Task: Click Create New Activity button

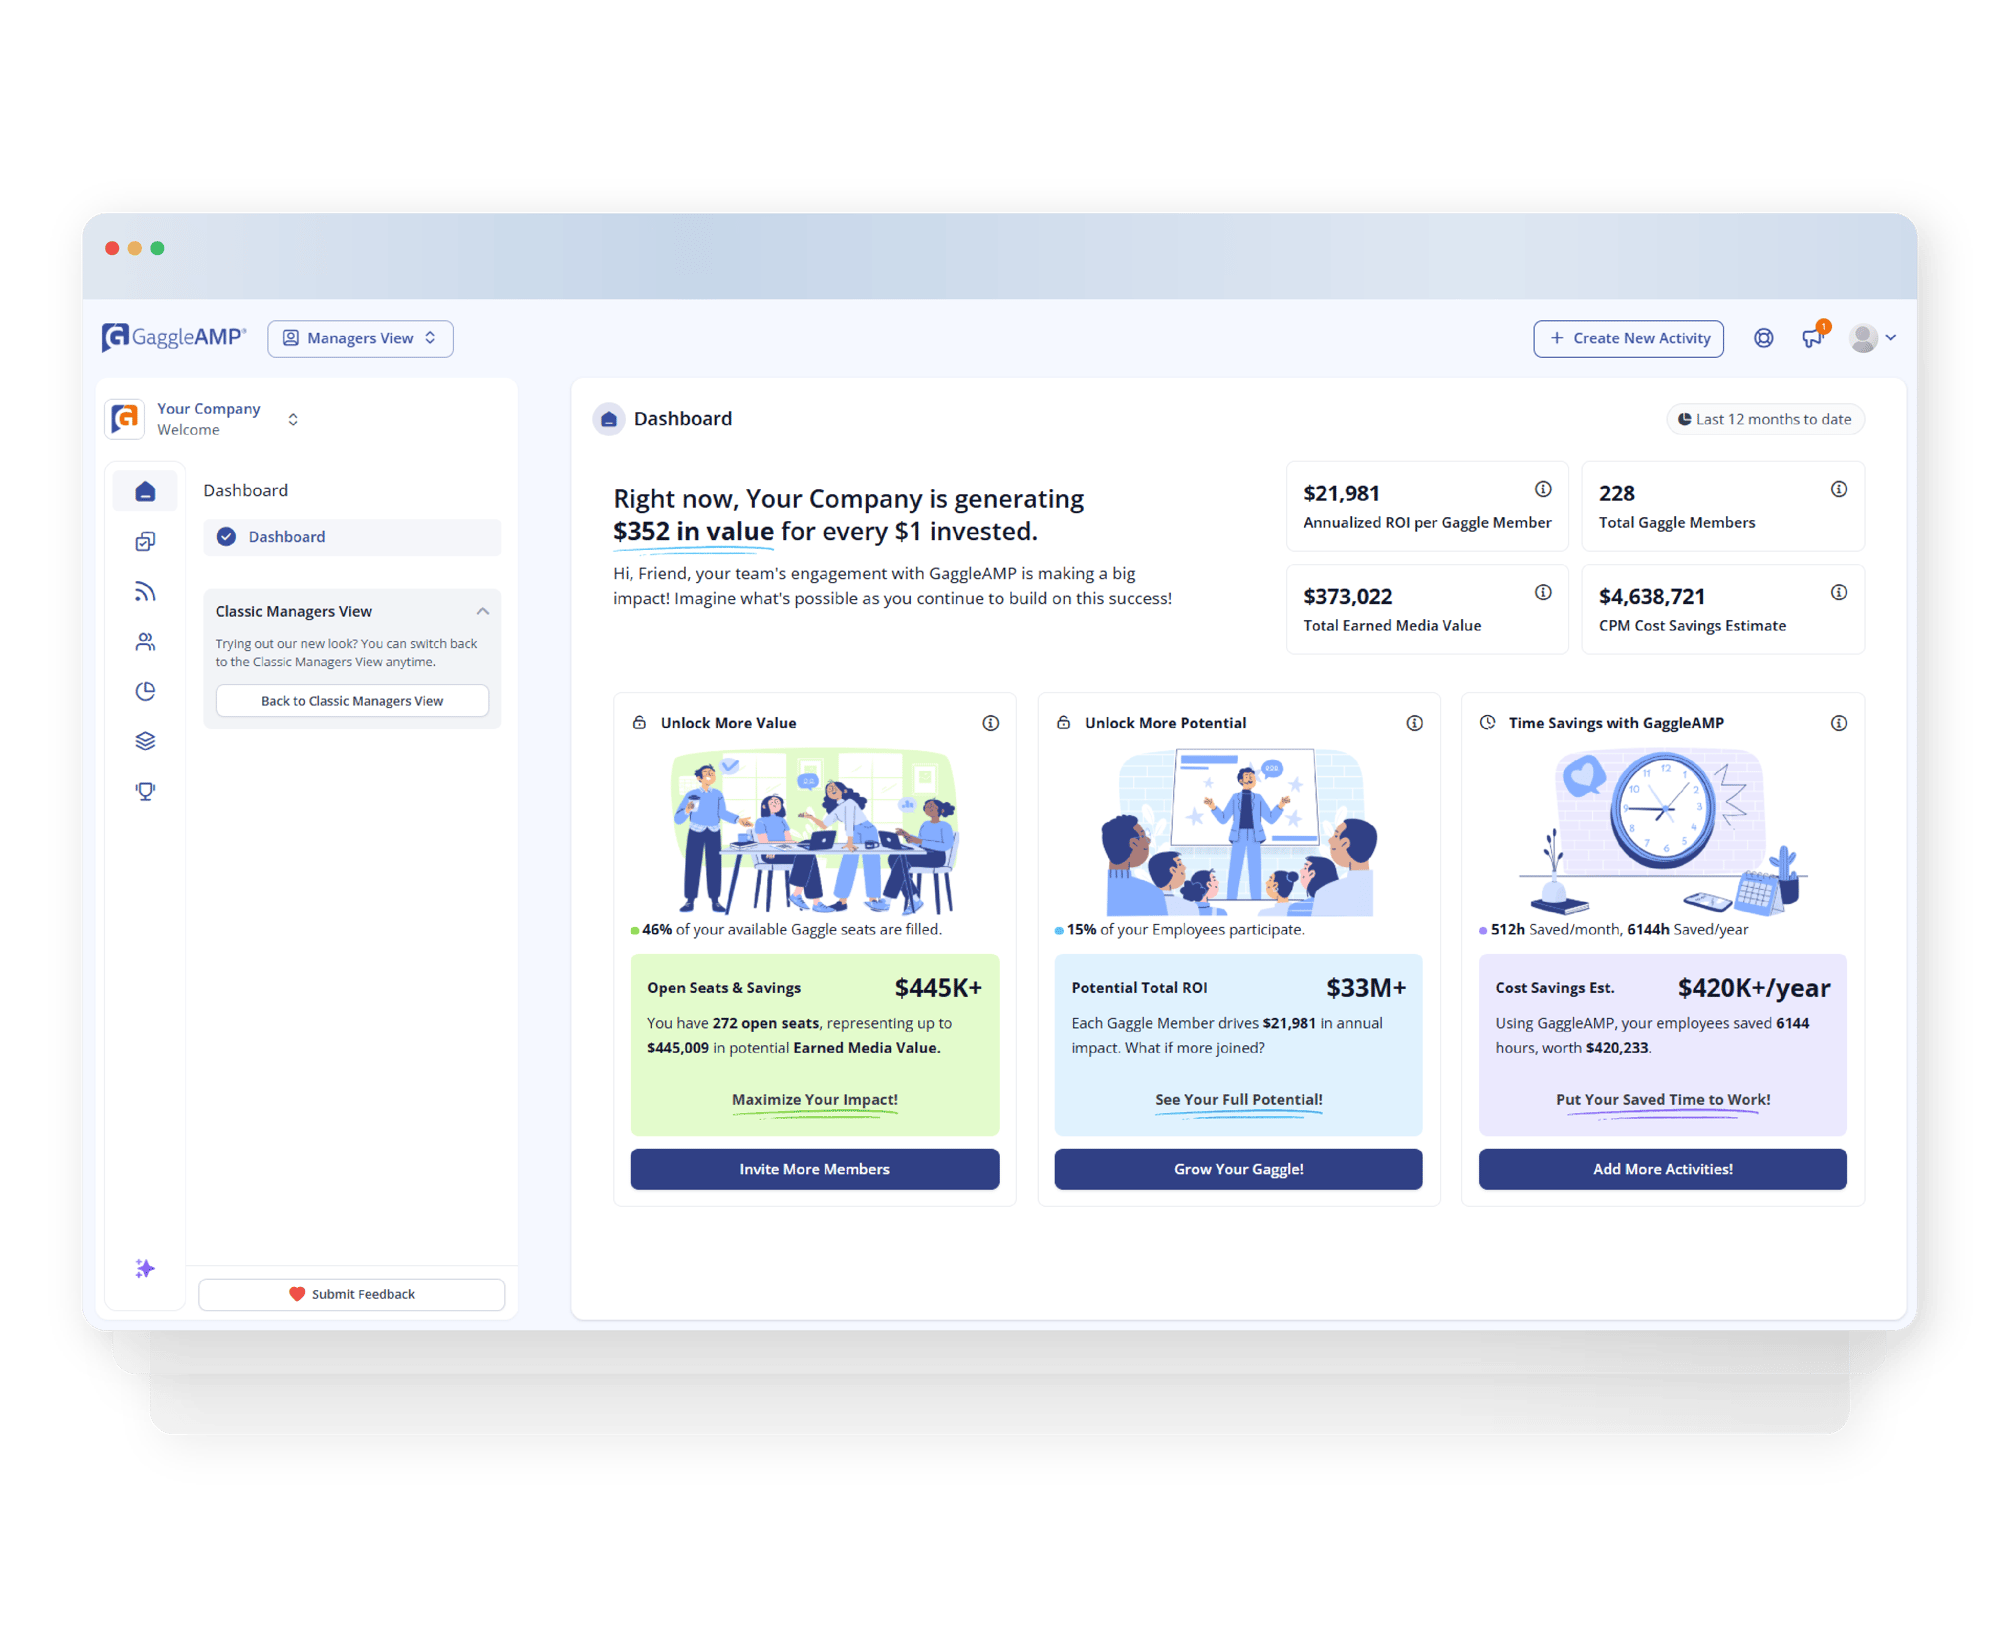Action: coord(1628,338)
